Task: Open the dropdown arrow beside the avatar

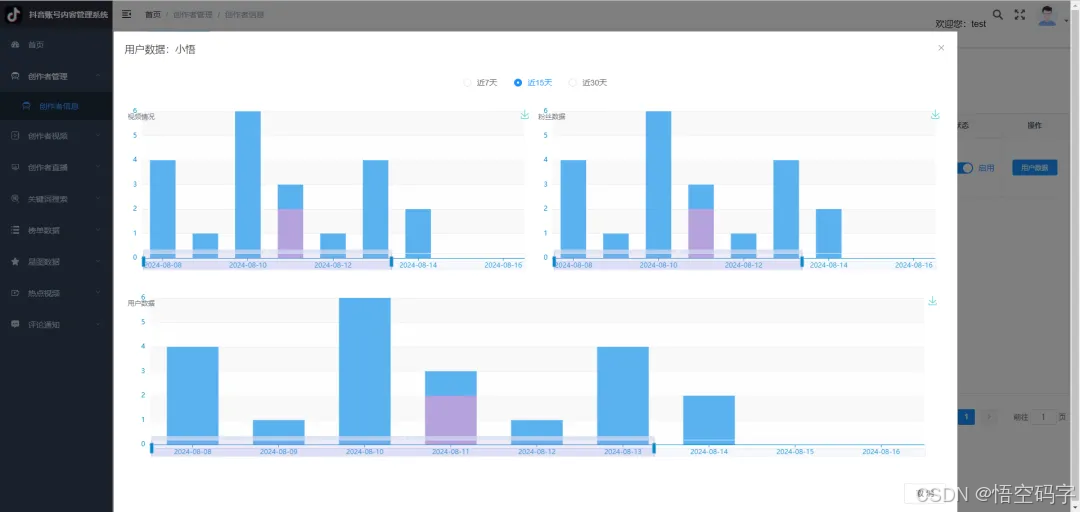Action: pos(1066,19)
